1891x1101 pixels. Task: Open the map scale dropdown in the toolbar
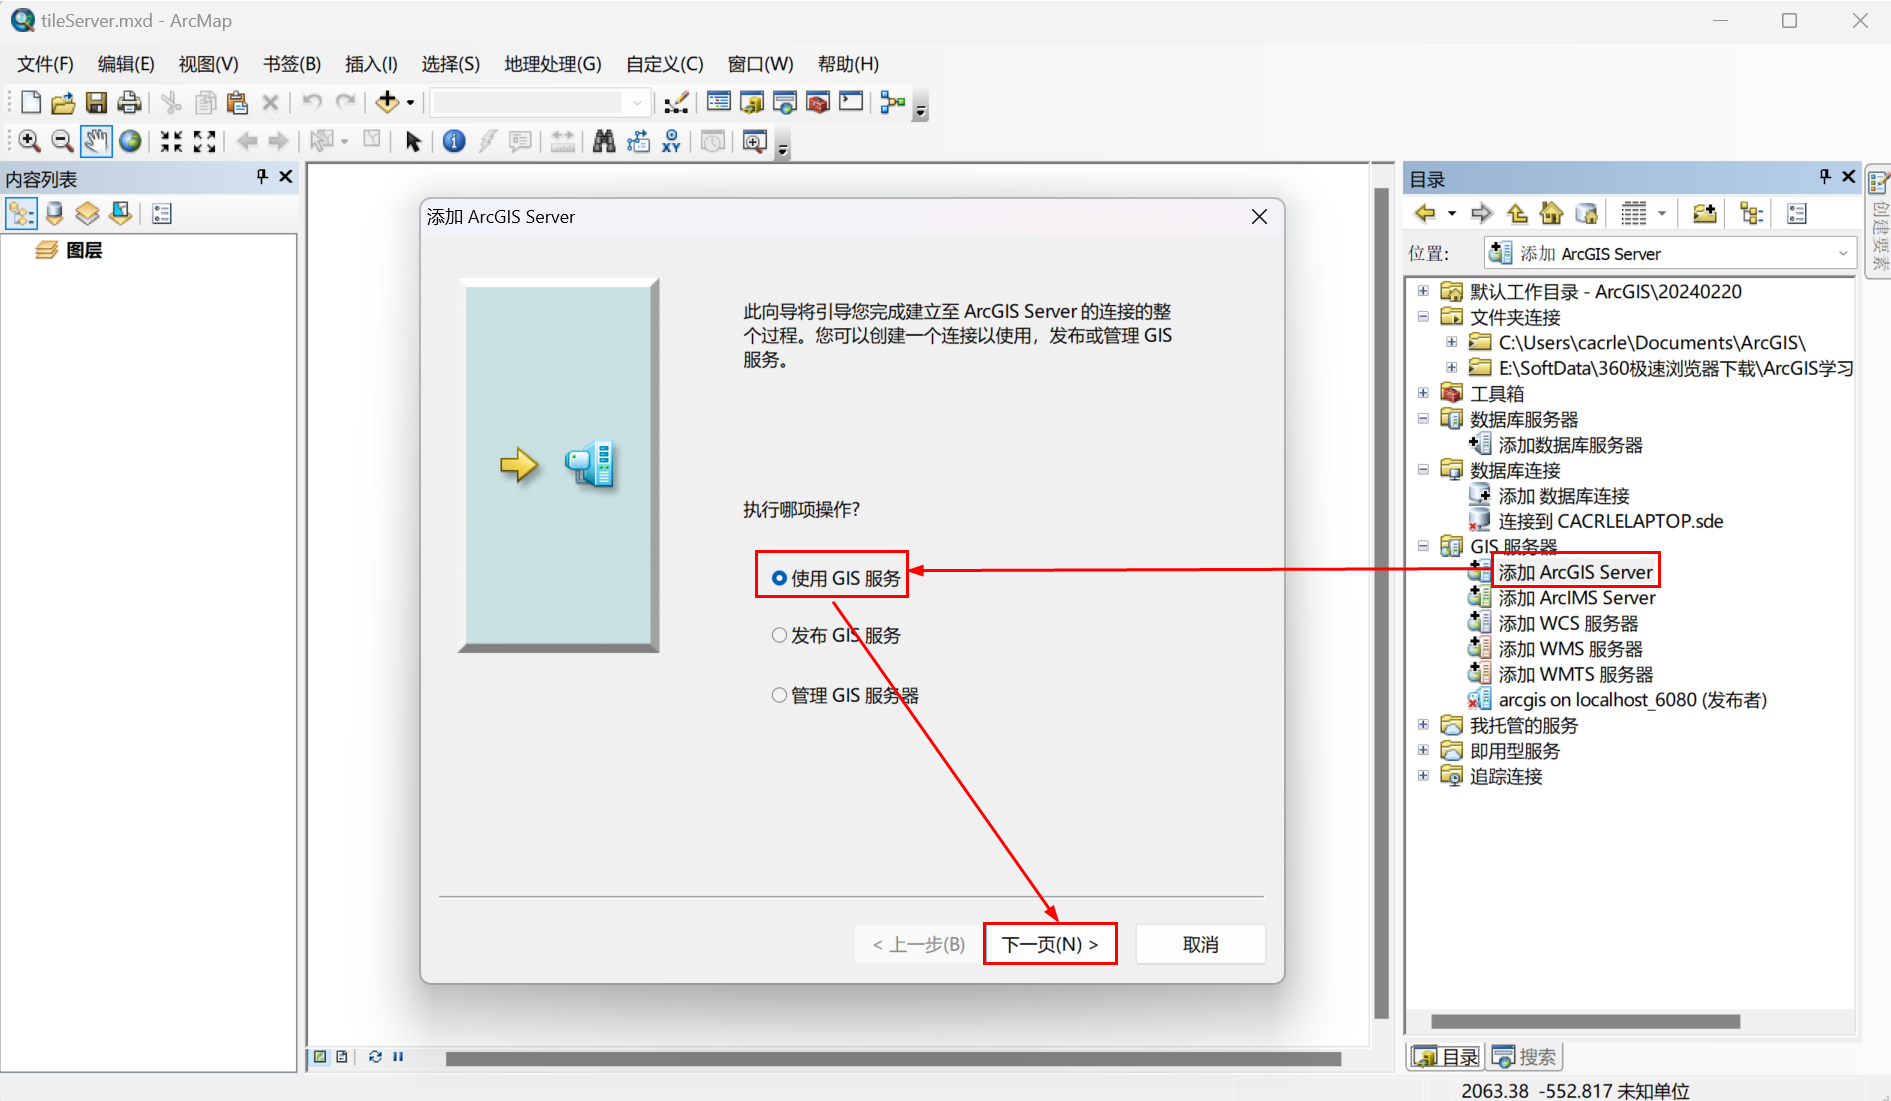[637, 102]
